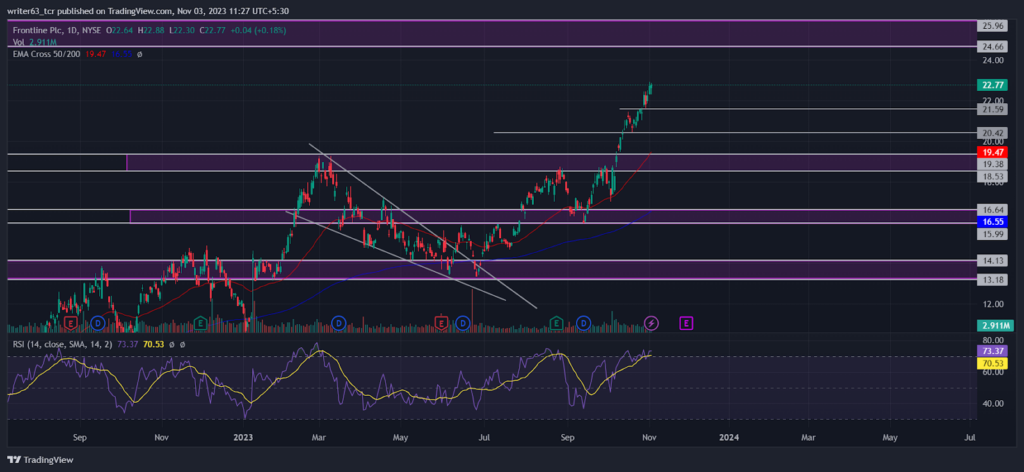The image size is (1024, 472).
Task: Click the dividend D marker of June 2023
Action: click(x=462, y=323)
